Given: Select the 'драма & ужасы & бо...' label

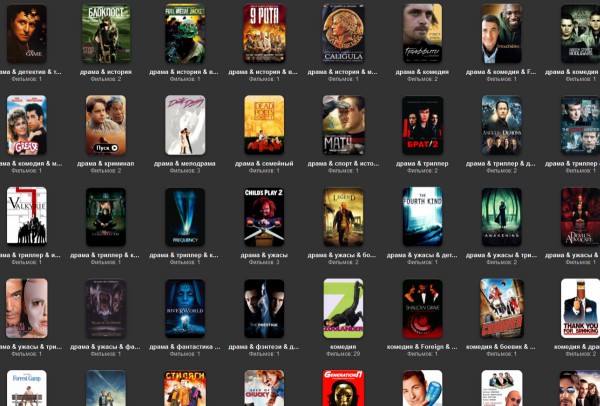Looking at the screenshot, I should pos(343,255).
